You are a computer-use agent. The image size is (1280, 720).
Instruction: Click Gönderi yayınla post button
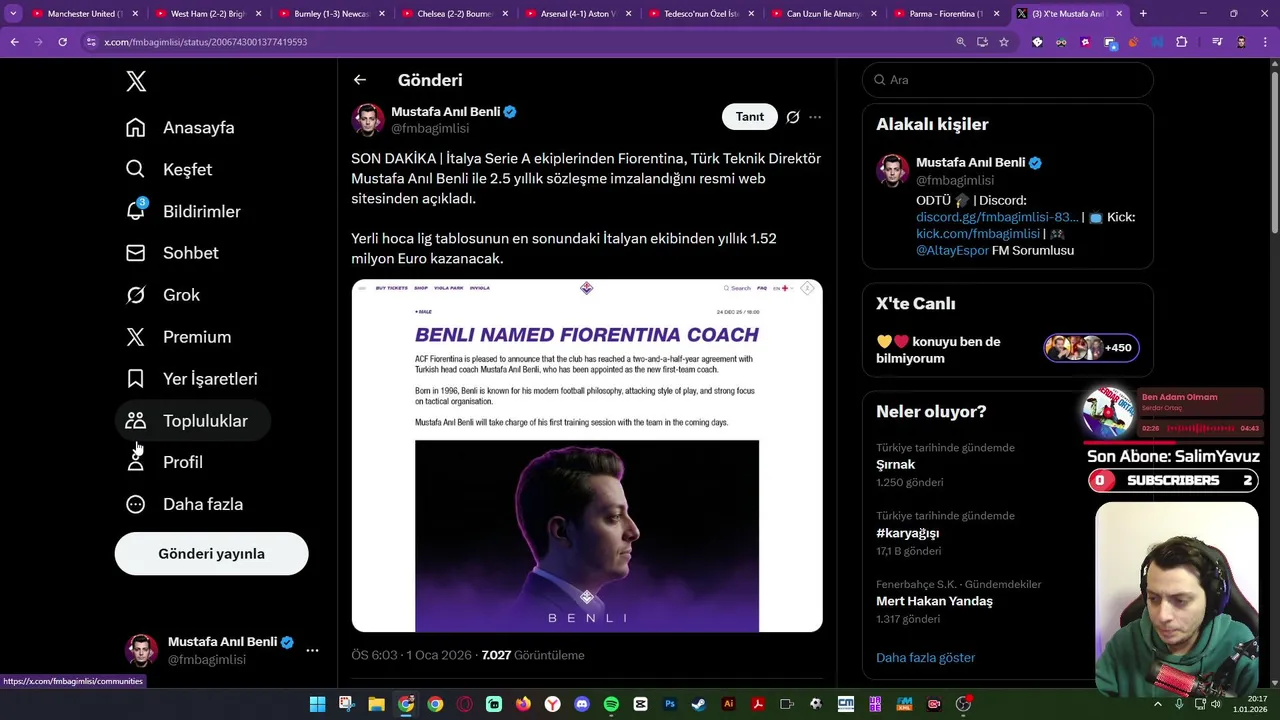[x=211, y=553]
